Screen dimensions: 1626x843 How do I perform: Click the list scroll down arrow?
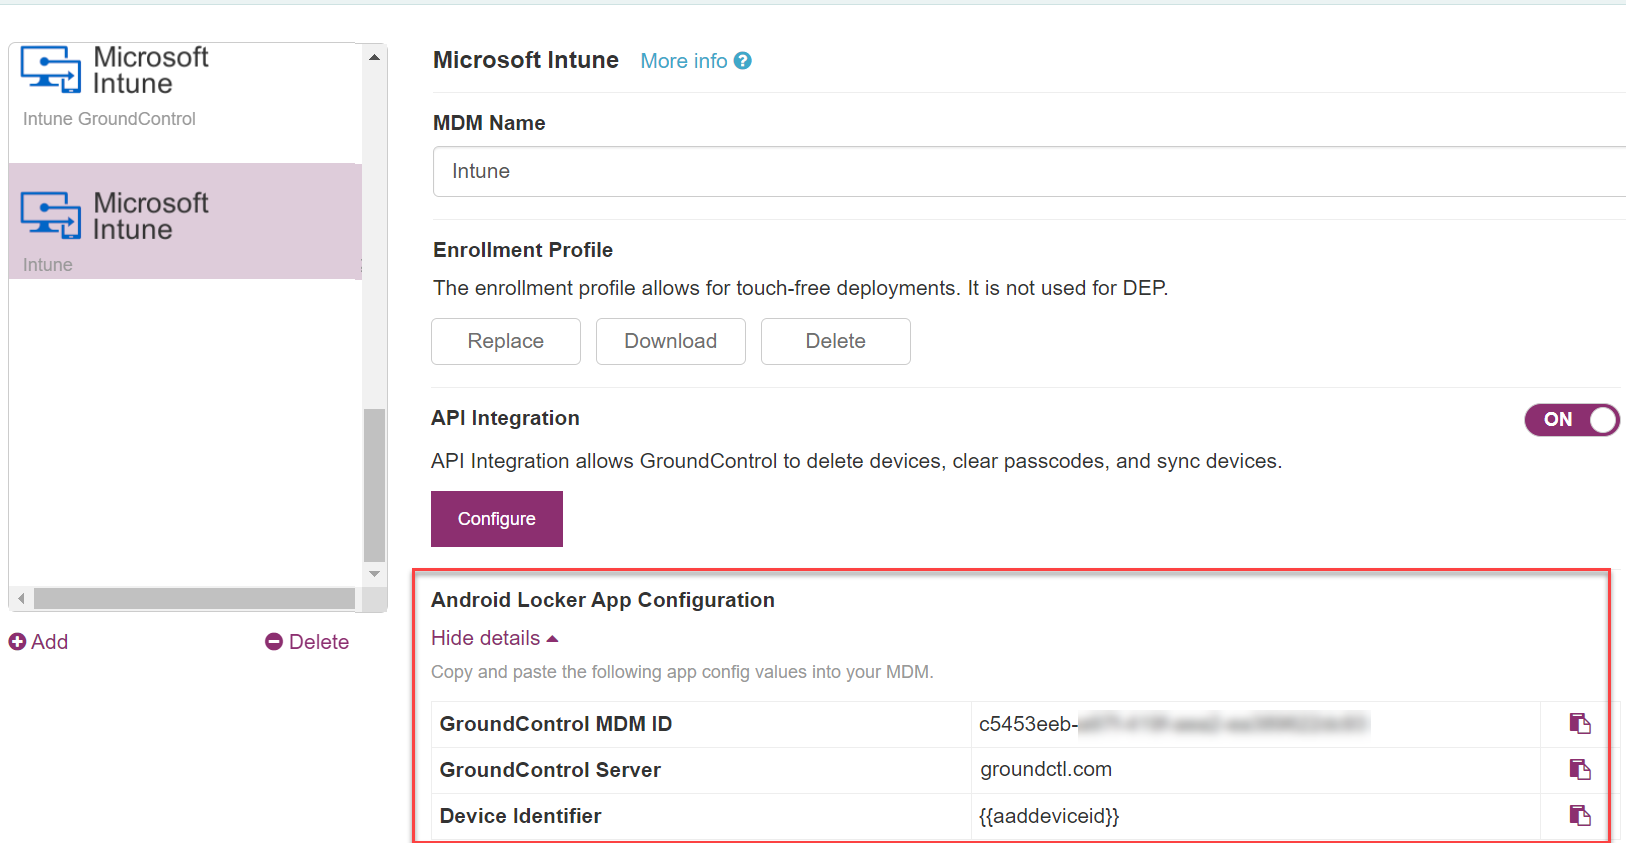tap(374, 574)
